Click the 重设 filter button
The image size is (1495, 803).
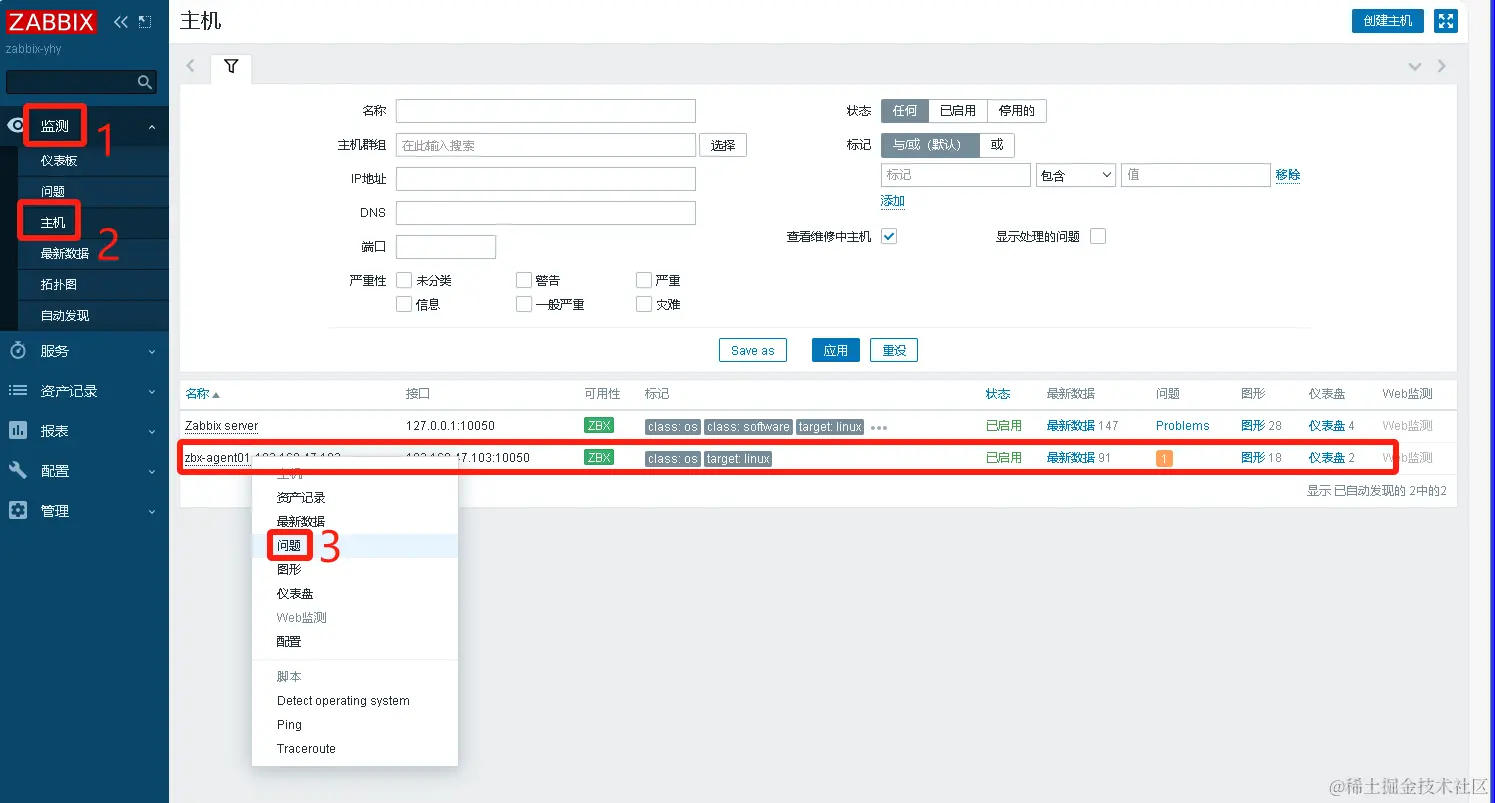pos(894,350)
